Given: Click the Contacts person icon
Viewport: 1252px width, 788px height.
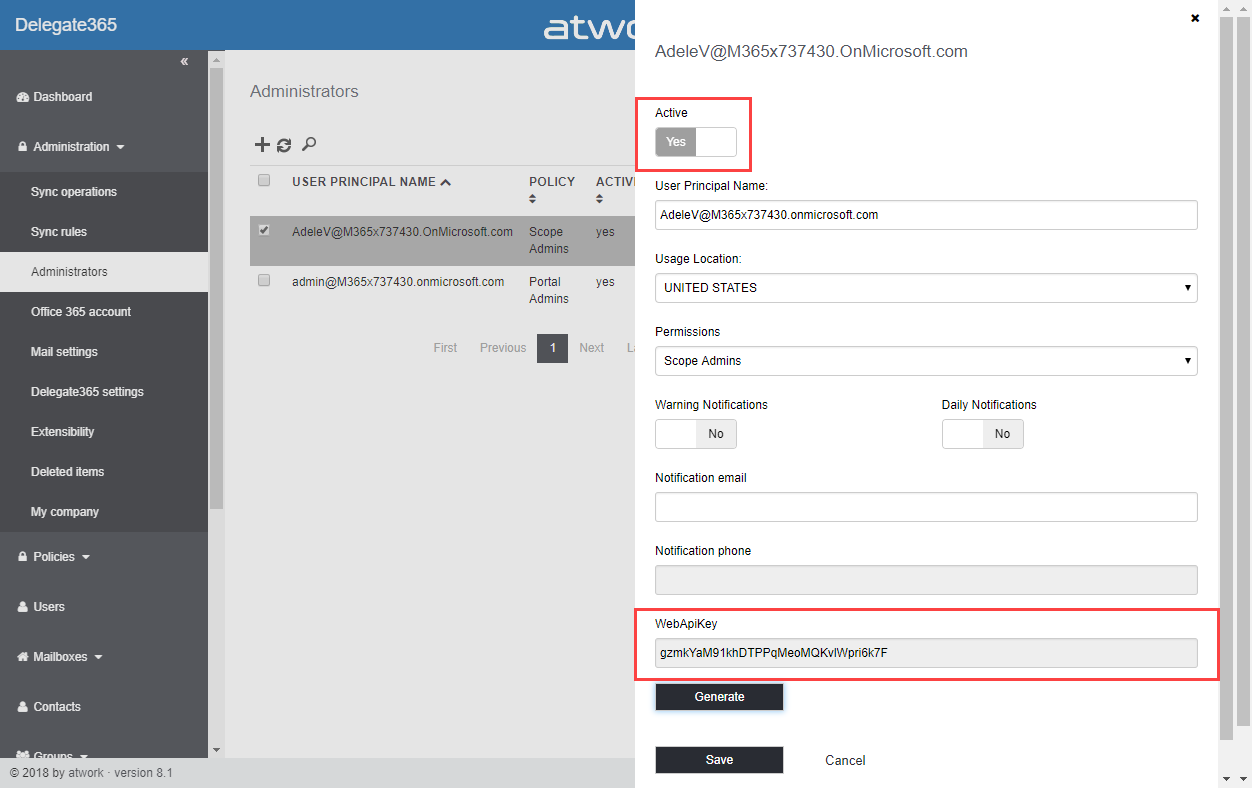Looking at the screenshot, I should click(23, 707).
